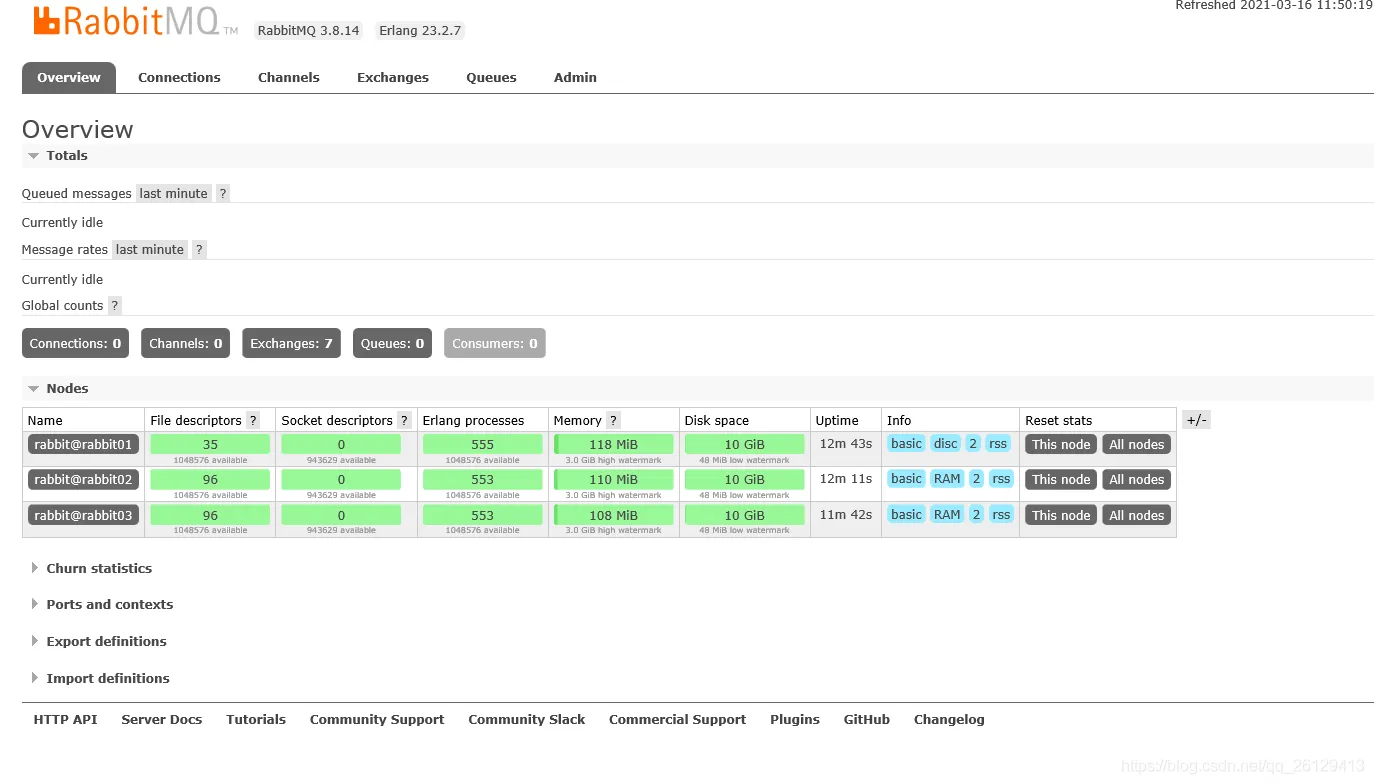1374x784 pixels.
Task: Click rabbit01 memory 118 MiB bar
Action: 614,444
